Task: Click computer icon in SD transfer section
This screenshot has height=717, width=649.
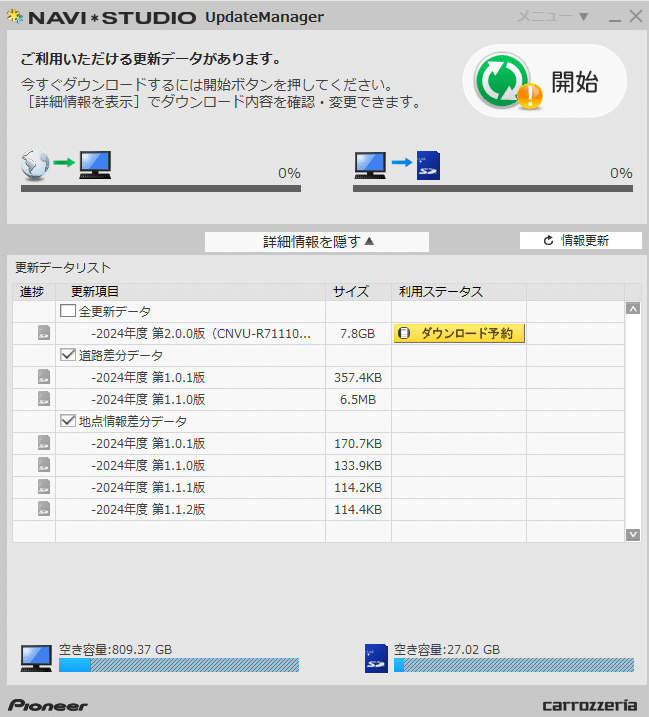Action: click(370, 165)
